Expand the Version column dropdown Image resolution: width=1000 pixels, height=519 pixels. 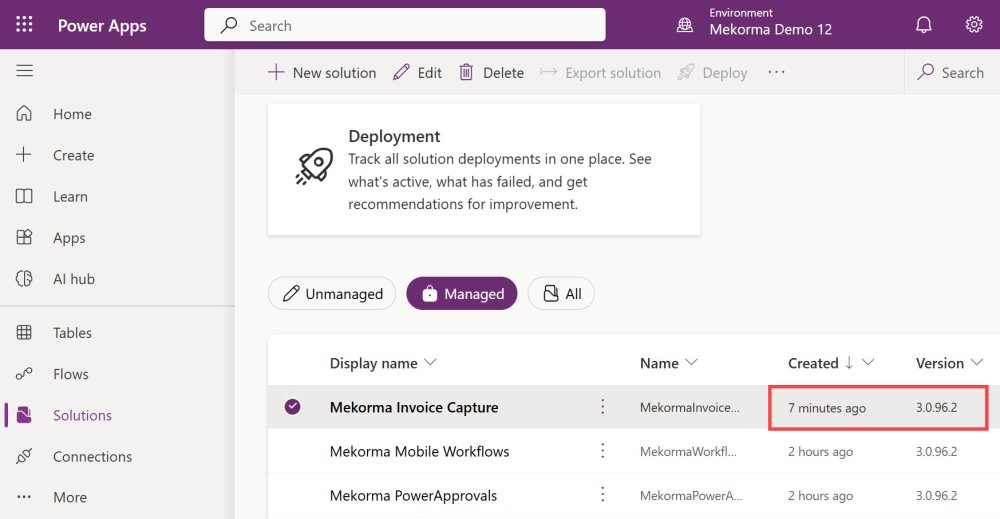[x=976, y=363]
